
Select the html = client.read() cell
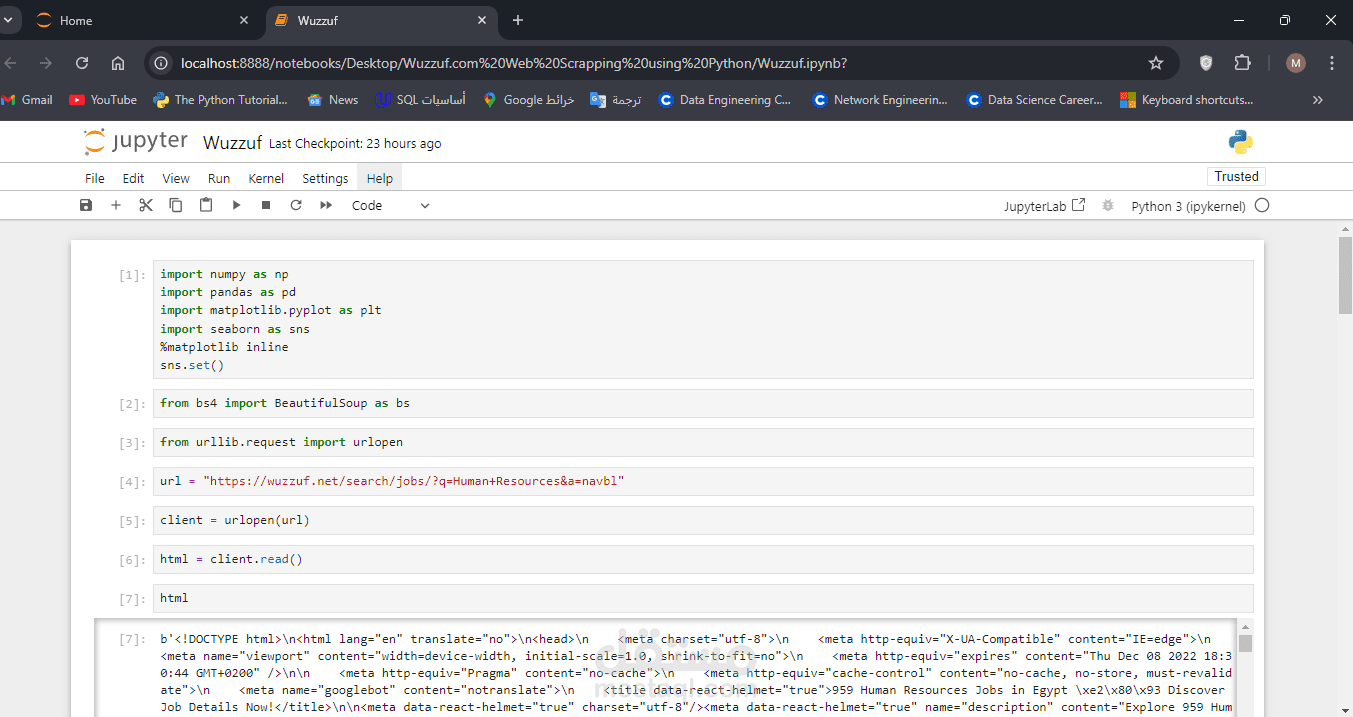[703, 559]
